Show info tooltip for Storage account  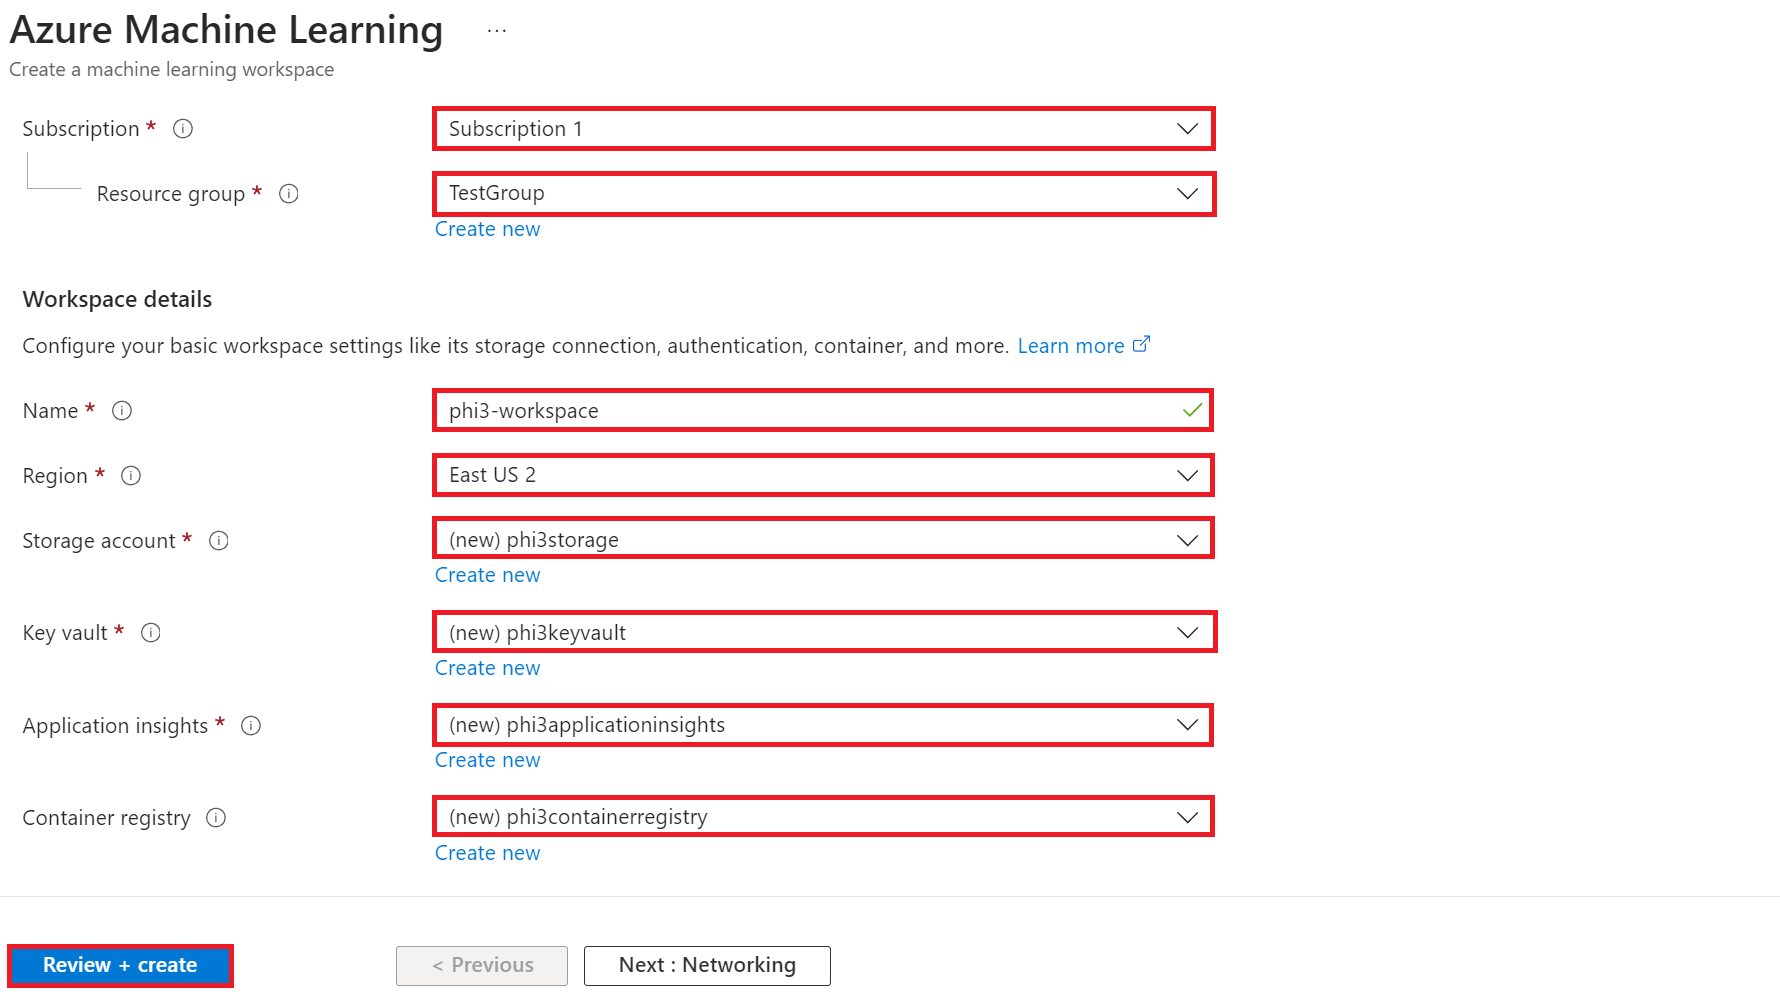click(219, 541)
